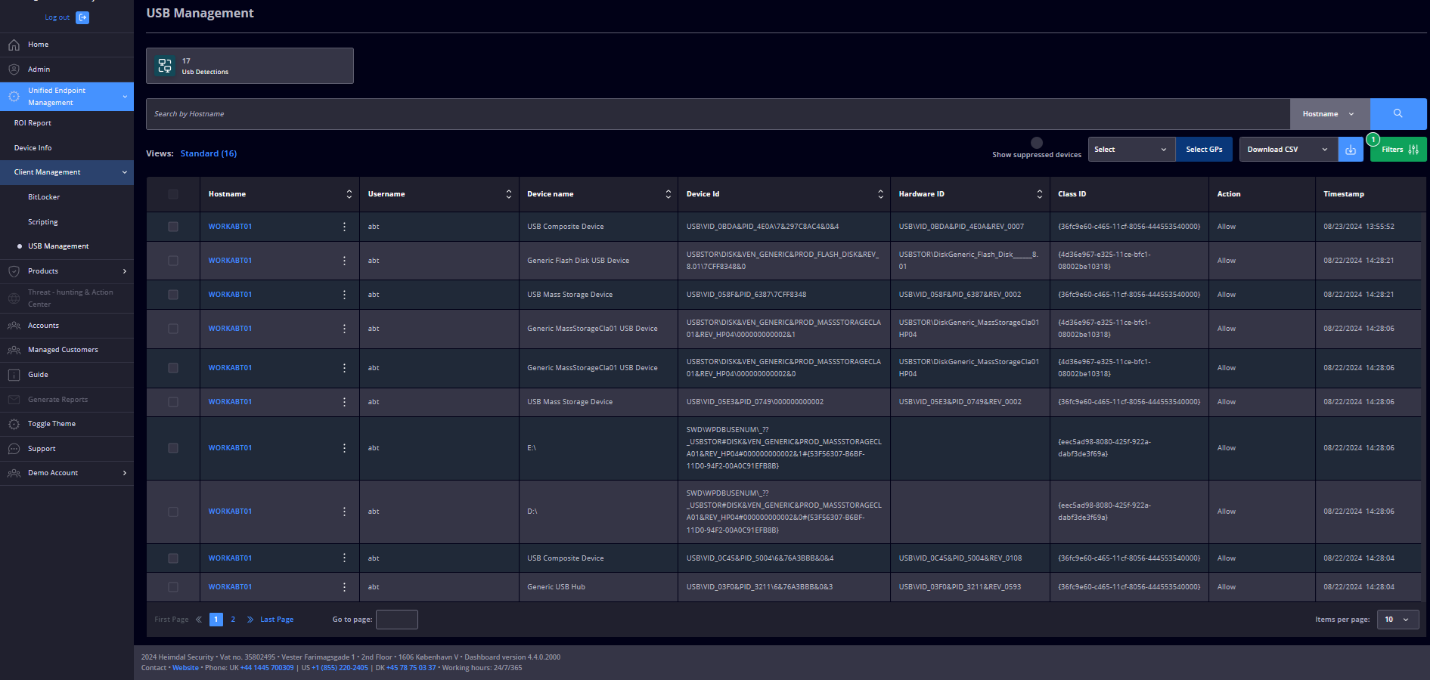Screen dimensions: 1430x680
Task: Open BitLocker in the sidebar
Action: 44,197
